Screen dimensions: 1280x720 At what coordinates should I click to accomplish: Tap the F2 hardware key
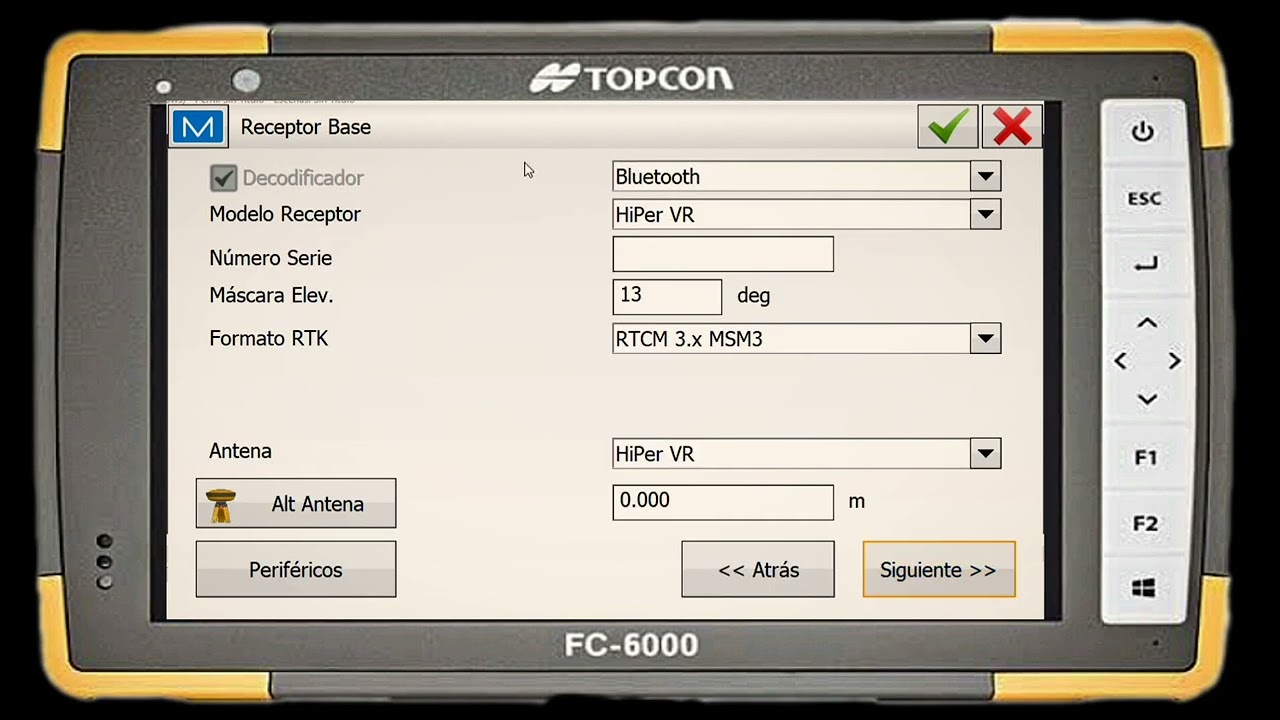[x=1146, y=524]
